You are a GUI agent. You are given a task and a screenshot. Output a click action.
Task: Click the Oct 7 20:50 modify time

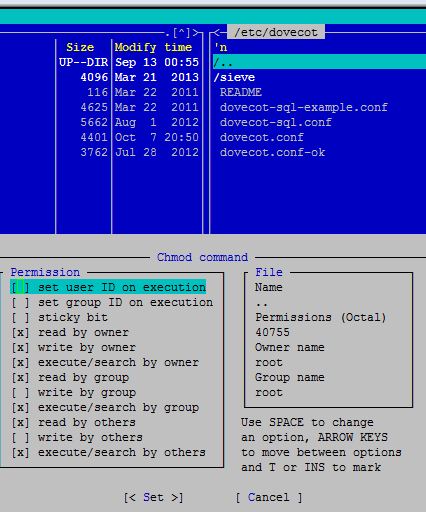click(157, 137)
